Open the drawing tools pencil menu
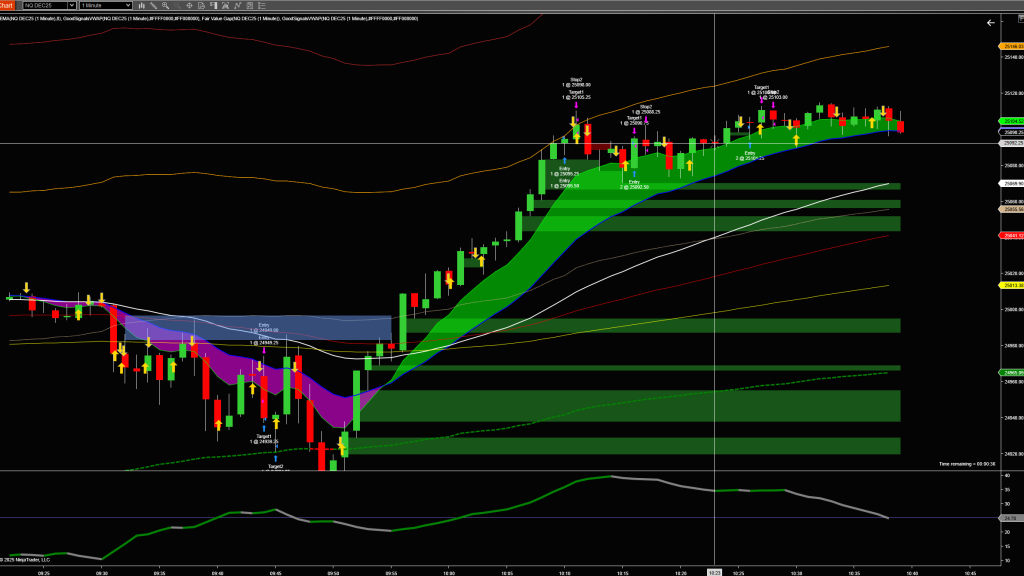 [x=153, y=5]
